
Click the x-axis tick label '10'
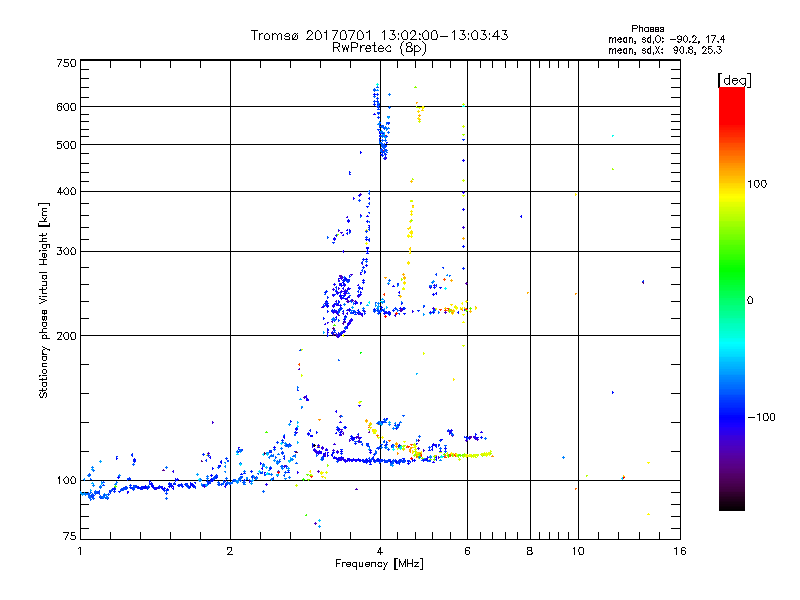[578, 551]
